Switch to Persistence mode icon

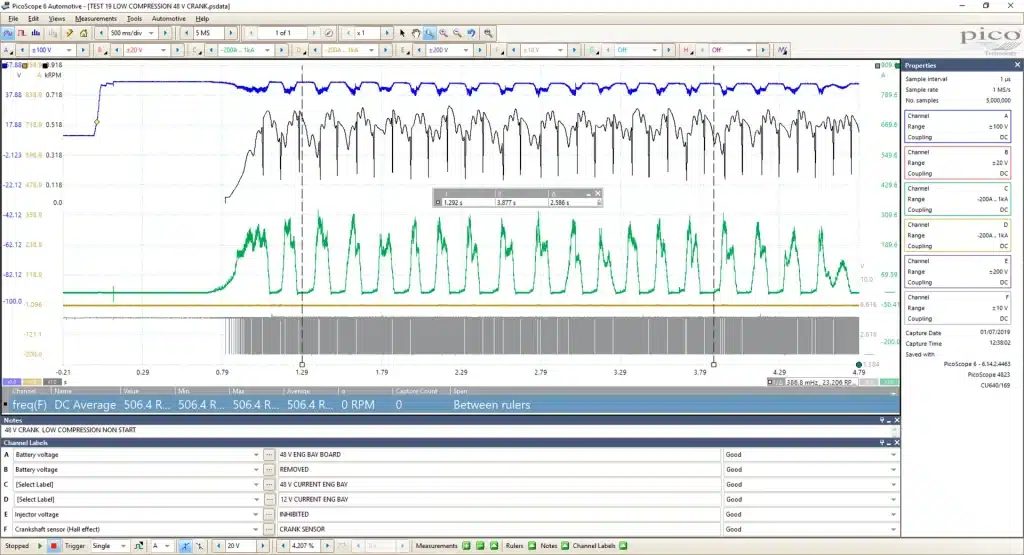click(x=22, y=33)
